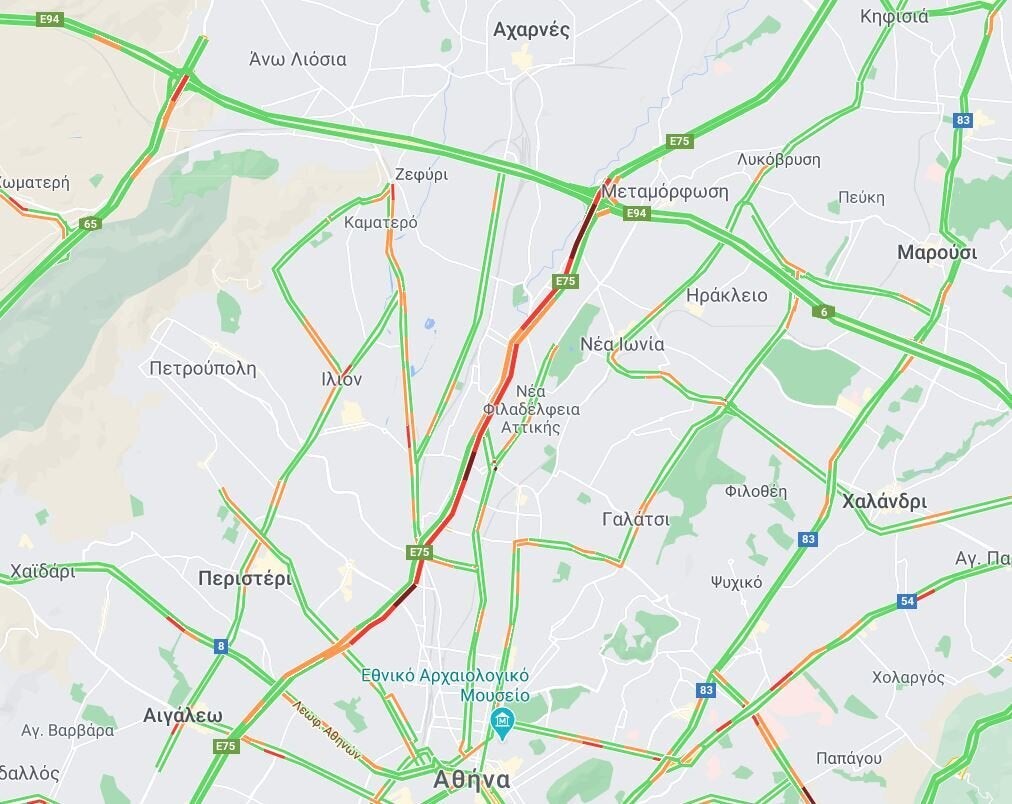The width and height of the screenshot is (1012, 804).
Task: Select the route 65 road shield
Action: [x=90, y=224]
